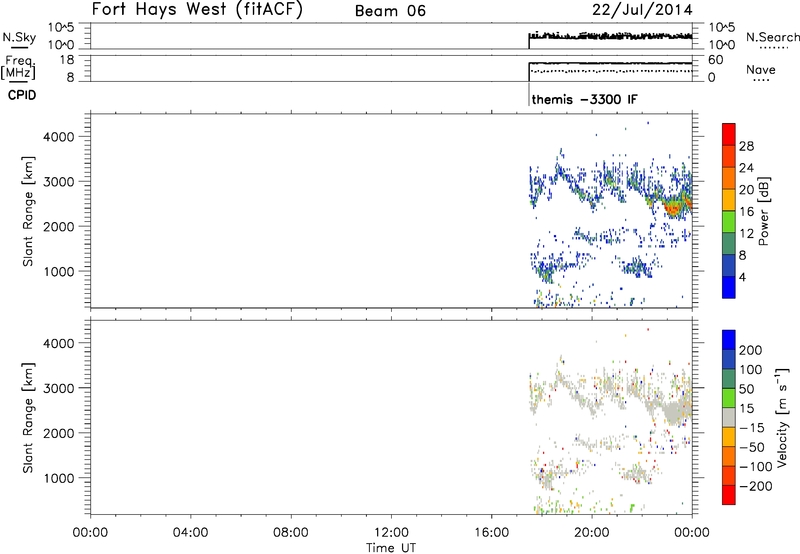Click the "Nave" legend label

(761, 70)
